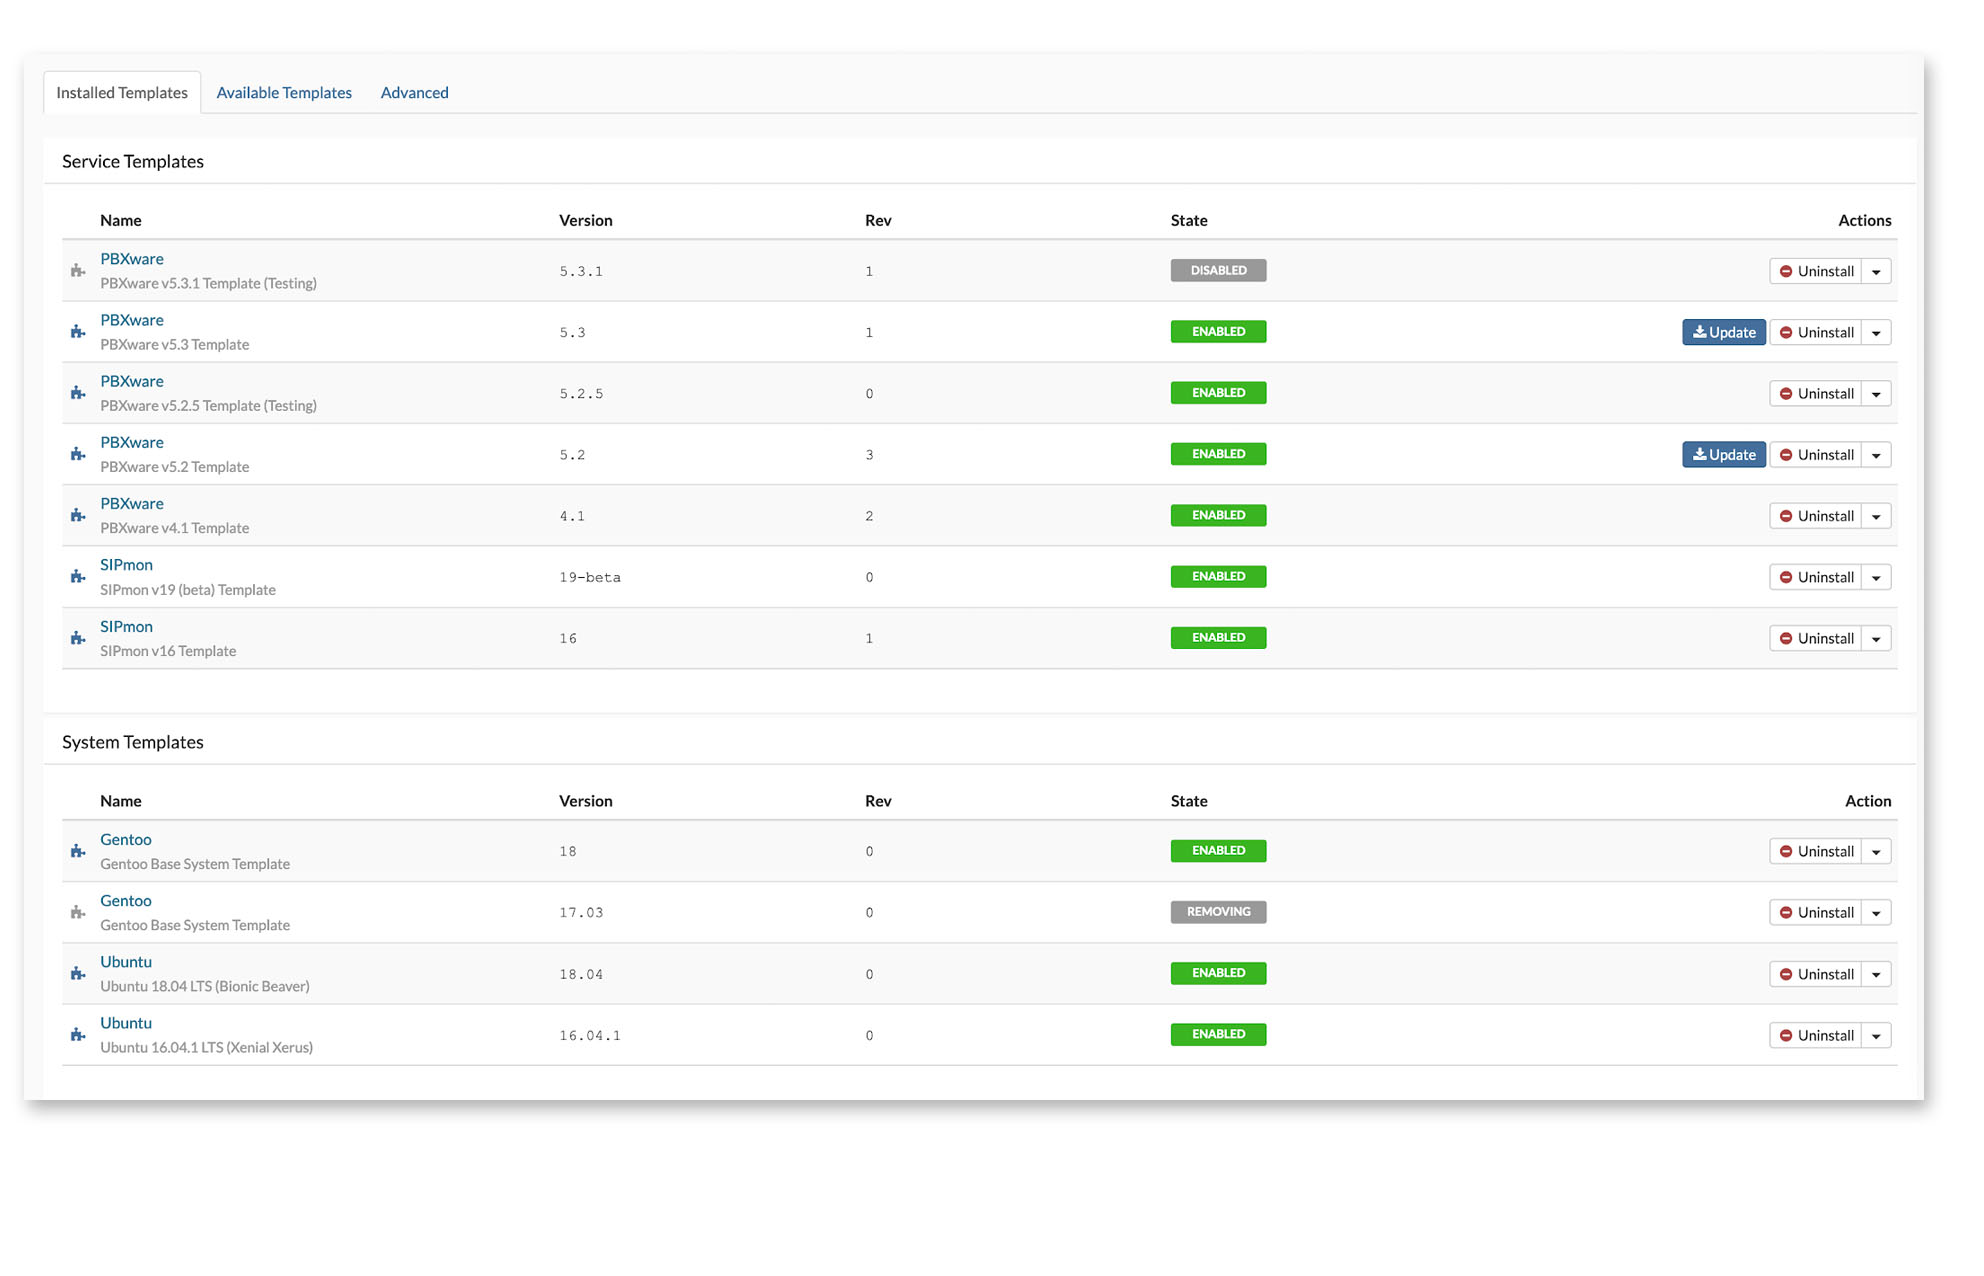Click the puzzle icon for SIPmon 19-beta

(78, 577)
